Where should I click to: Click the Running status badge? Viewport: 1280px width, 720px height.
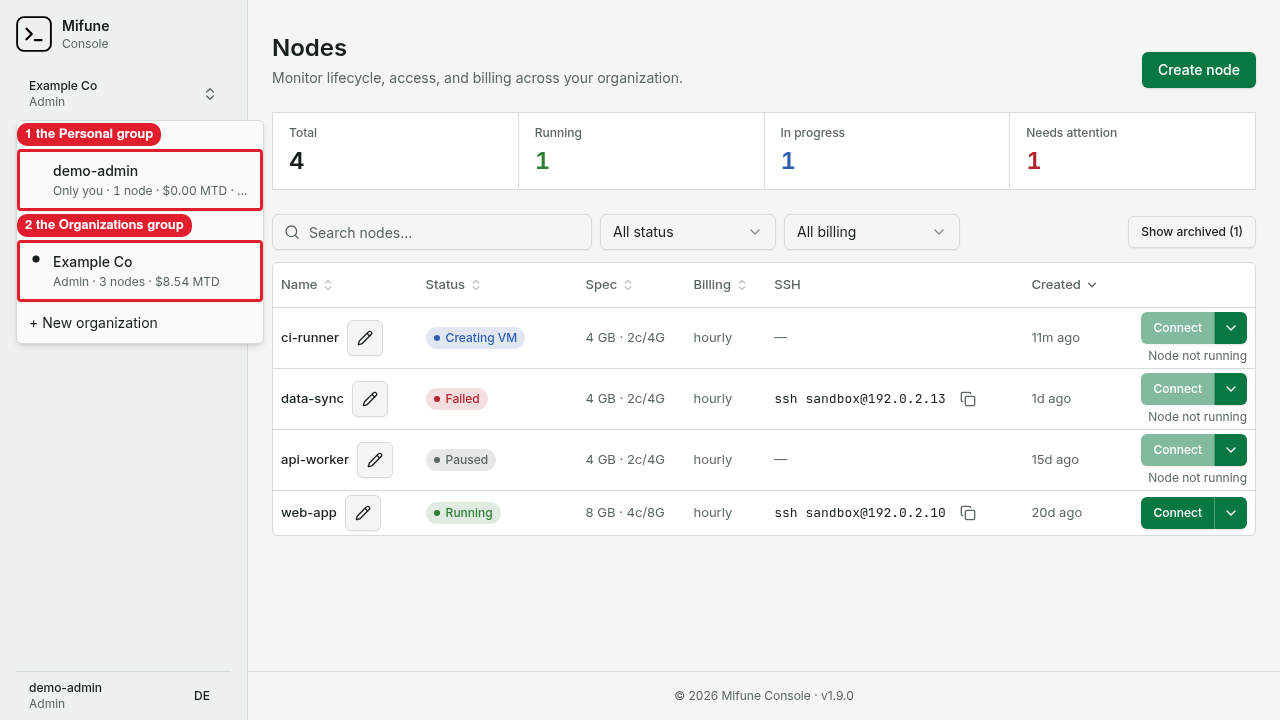pos(463,513)
